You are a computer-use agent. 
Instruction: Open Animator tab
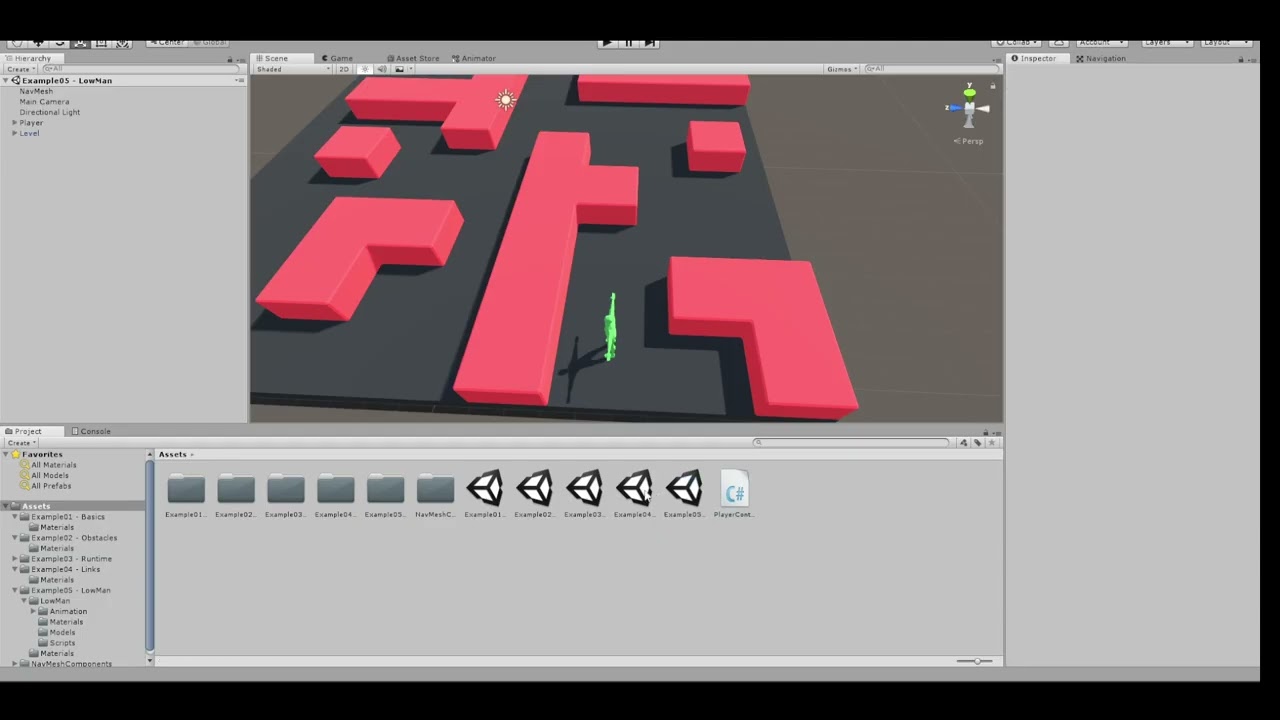pos(474,58)
